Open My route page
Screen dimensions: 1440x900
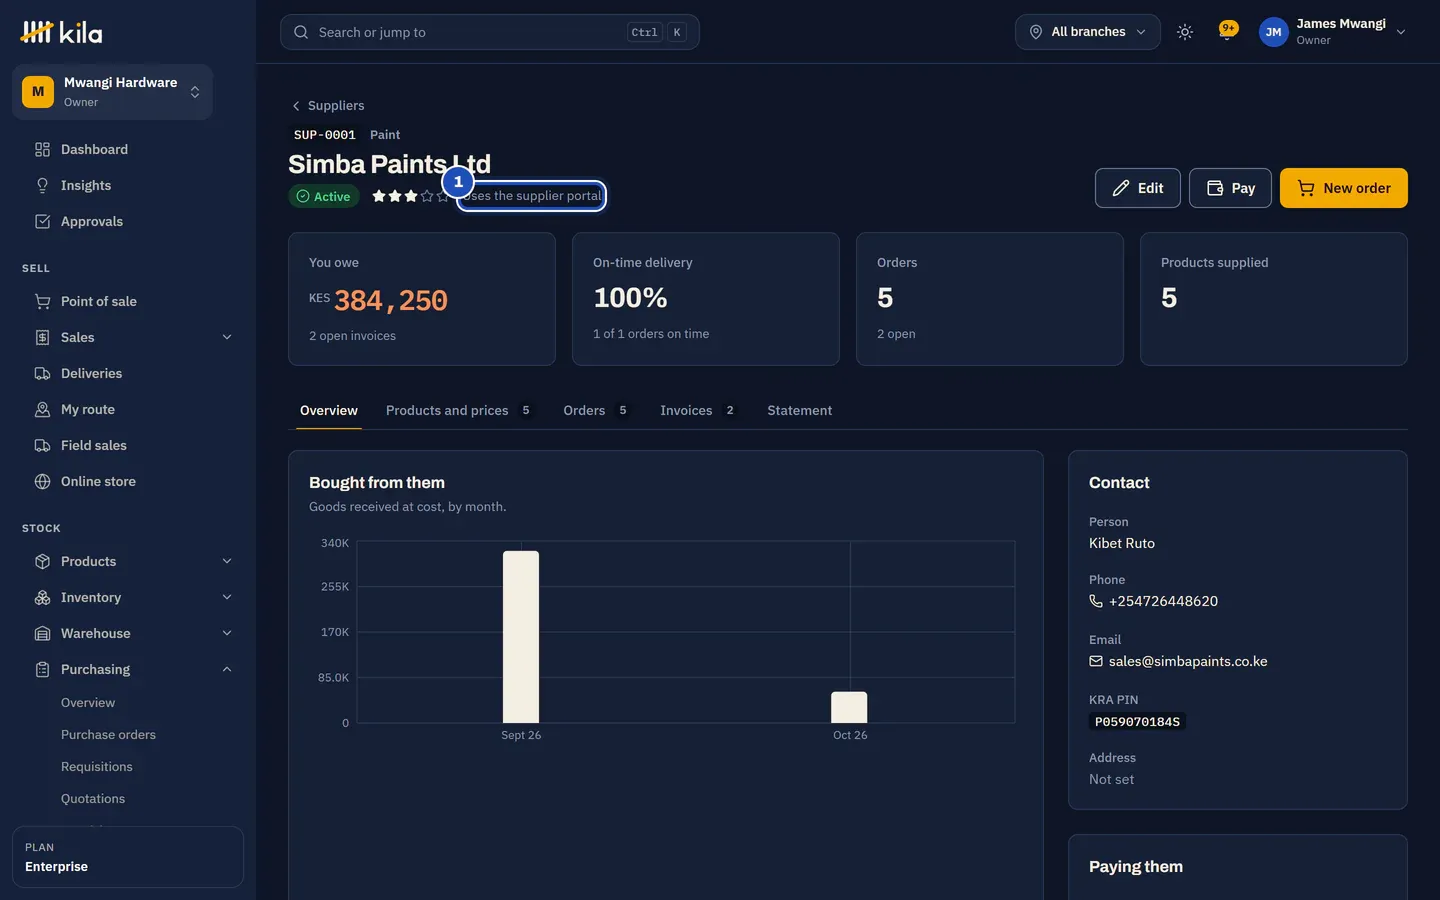(x=88, y=409)
